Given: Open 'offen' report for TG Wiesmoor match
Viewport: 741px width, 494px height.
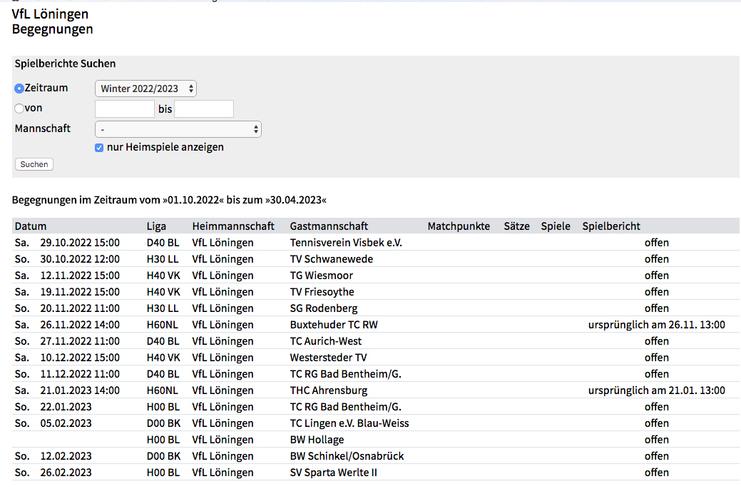Looking at the screenshot, I should 656,276.
